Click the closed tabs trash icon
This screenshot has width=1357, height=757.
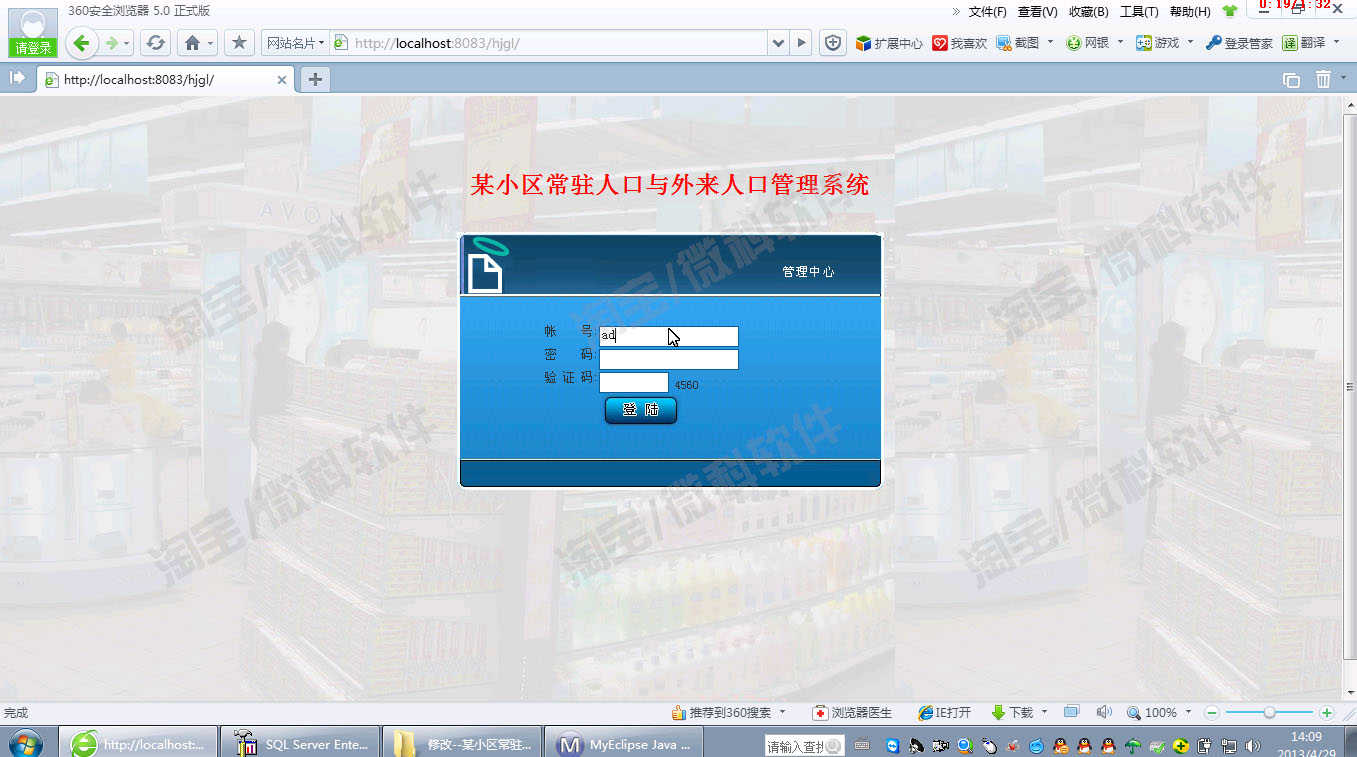pyautogui.click(x=1323, y=79)
